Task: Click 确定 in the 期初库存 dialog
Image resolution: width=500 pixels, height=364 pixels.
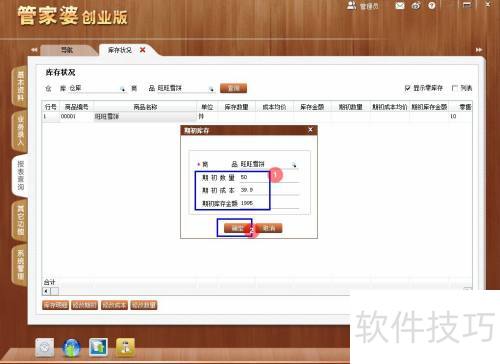Action: click(237, 228)
